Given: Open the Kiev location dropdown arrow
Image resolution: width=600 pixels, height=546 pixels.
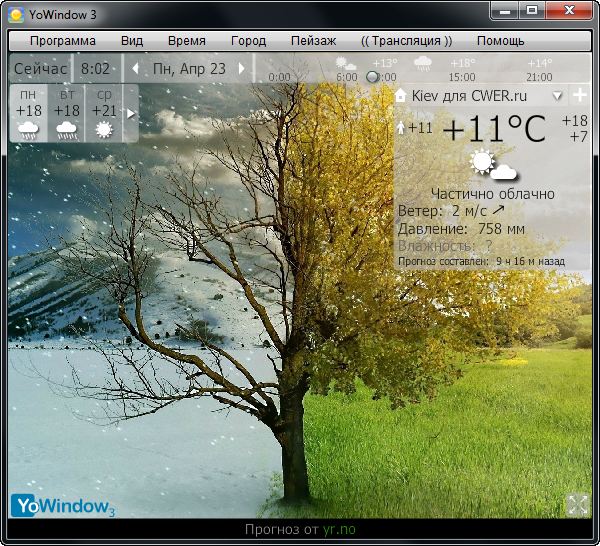Looking at the screenshot, I should click(558, 96).
